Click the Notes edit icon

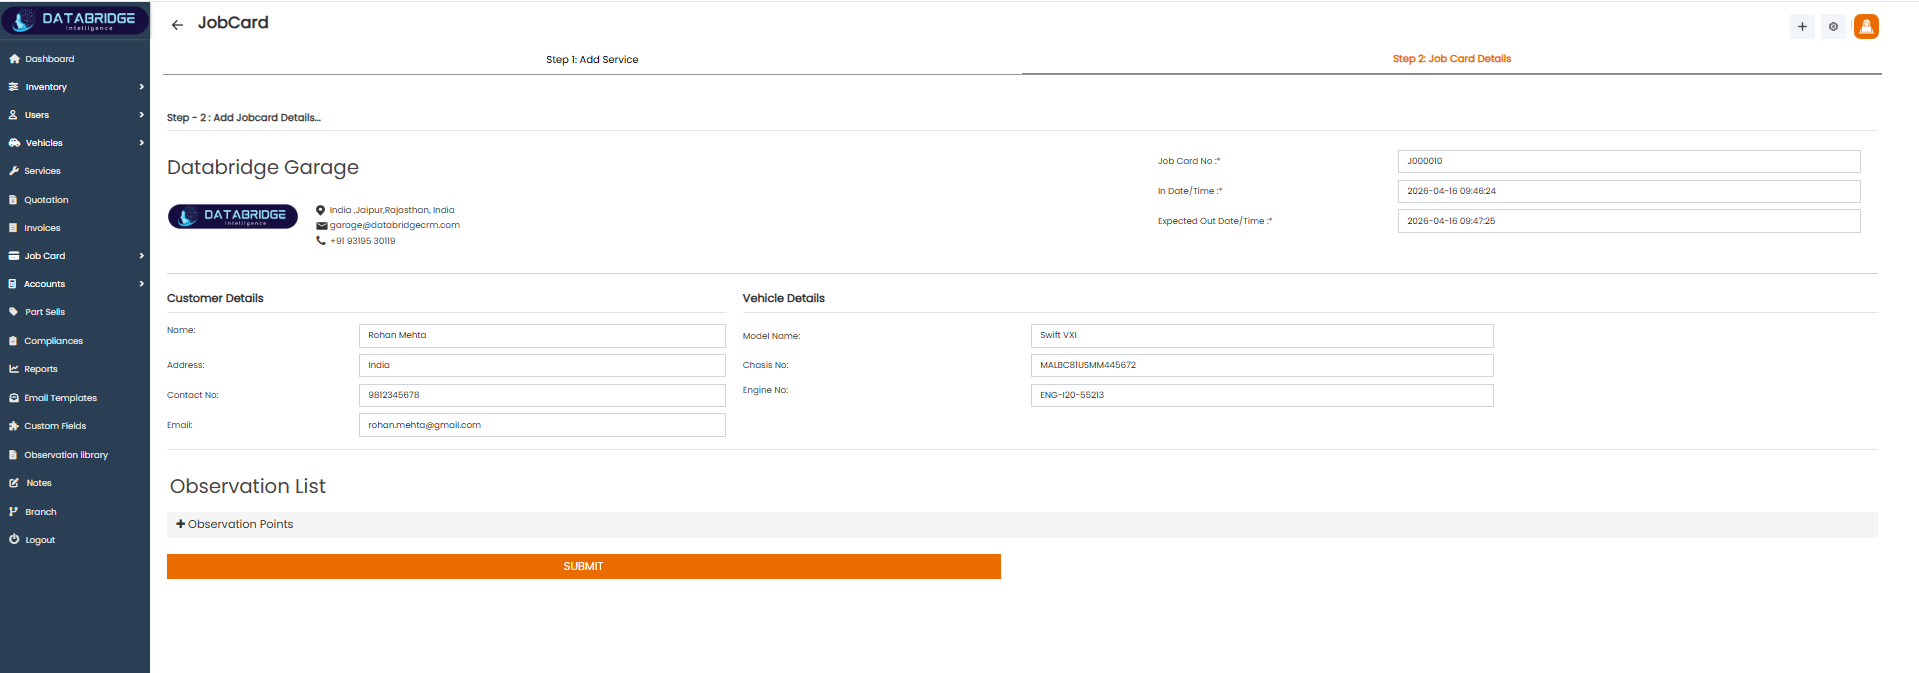14,483
